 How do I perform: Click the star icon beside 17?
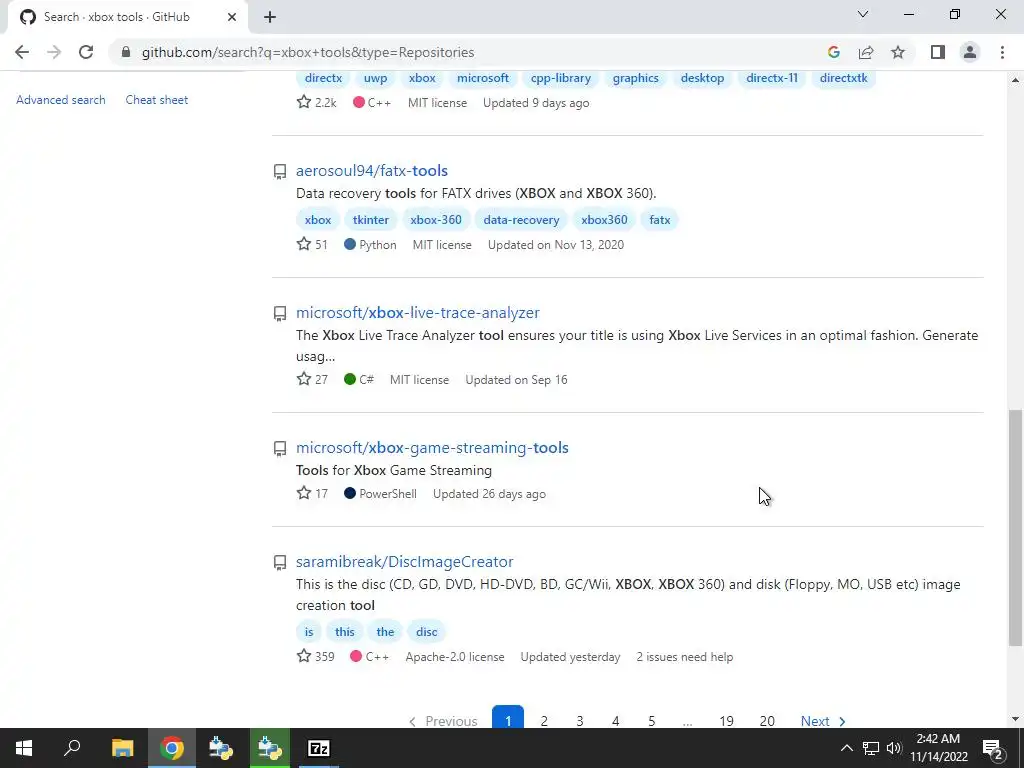pos(304,494)
